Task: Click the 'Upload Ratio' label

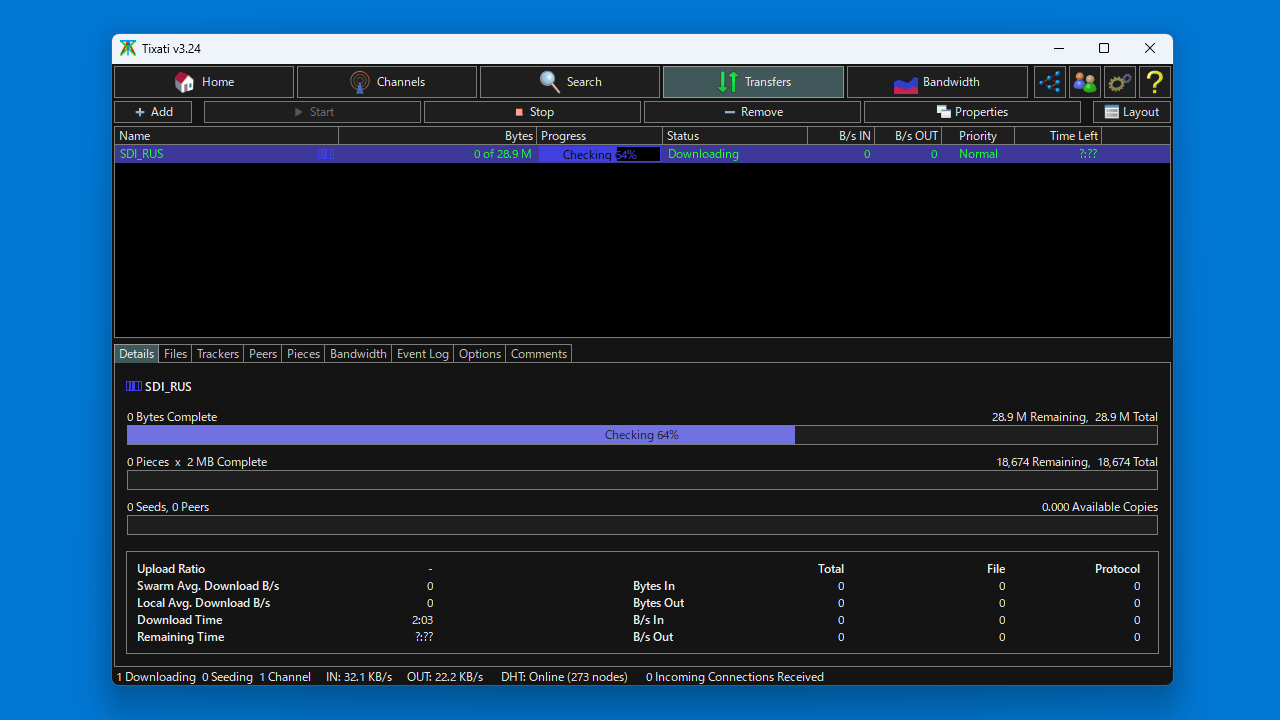Action: click(171, 569)
